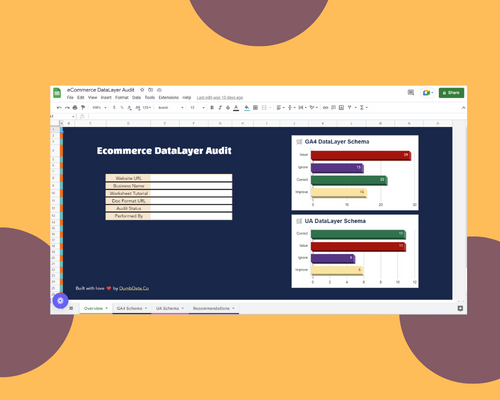
Task: Open the font size dropdown
Action: (197, 107)
